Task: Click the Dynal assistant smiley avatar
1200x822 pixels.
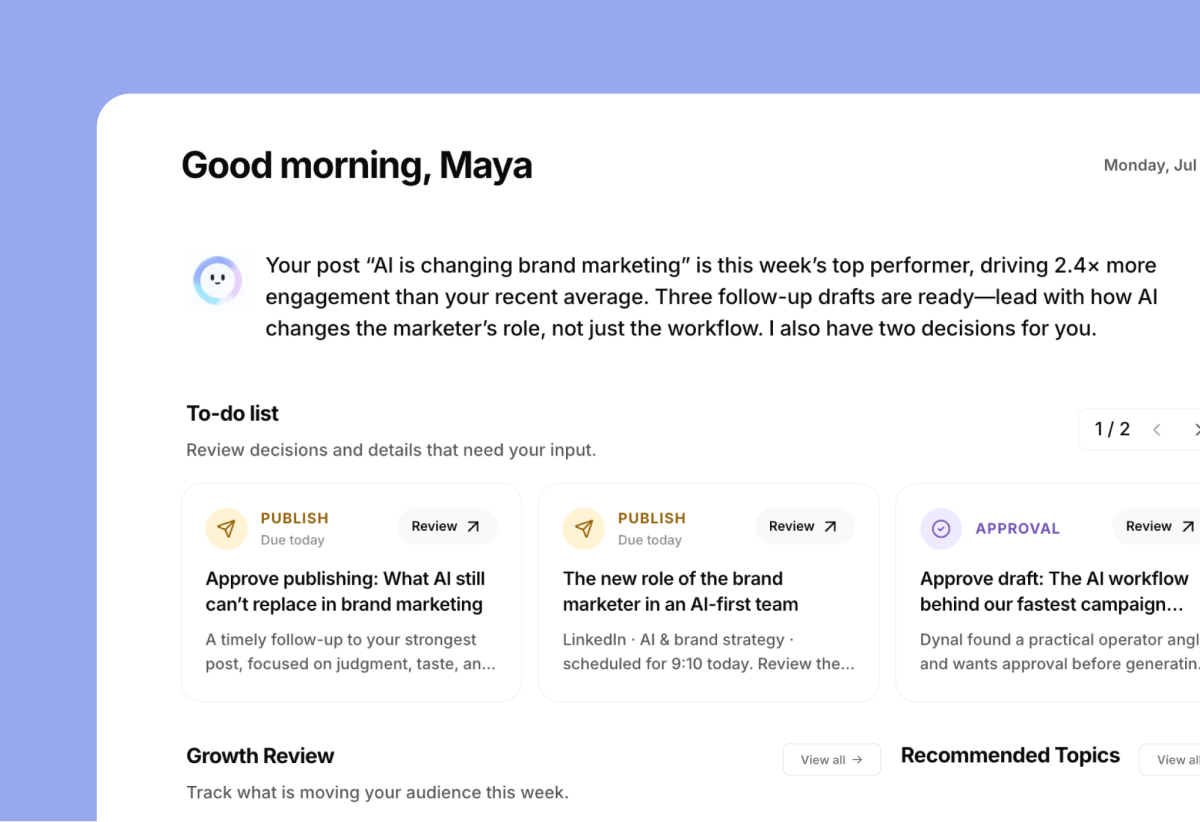Action: tap(217, 280)
